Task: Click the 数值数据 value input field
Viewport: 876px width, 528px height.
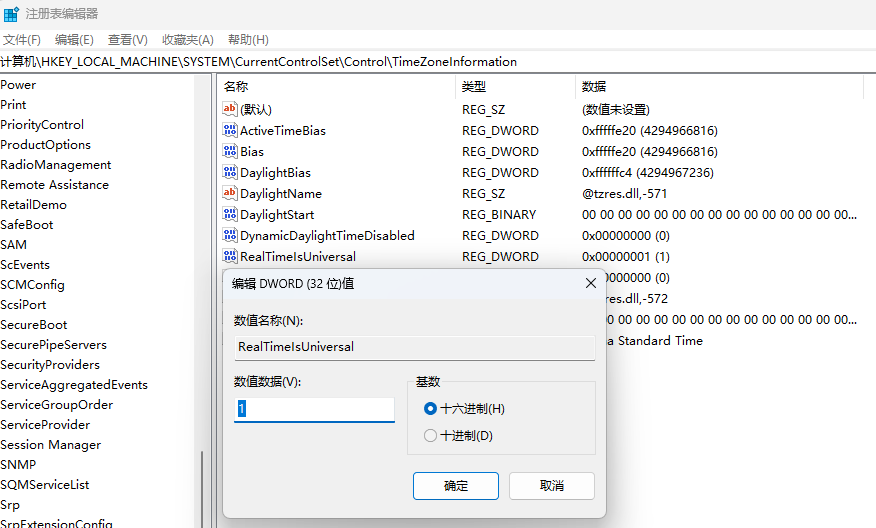Action: pyautogui.click(x=314, y=409)
